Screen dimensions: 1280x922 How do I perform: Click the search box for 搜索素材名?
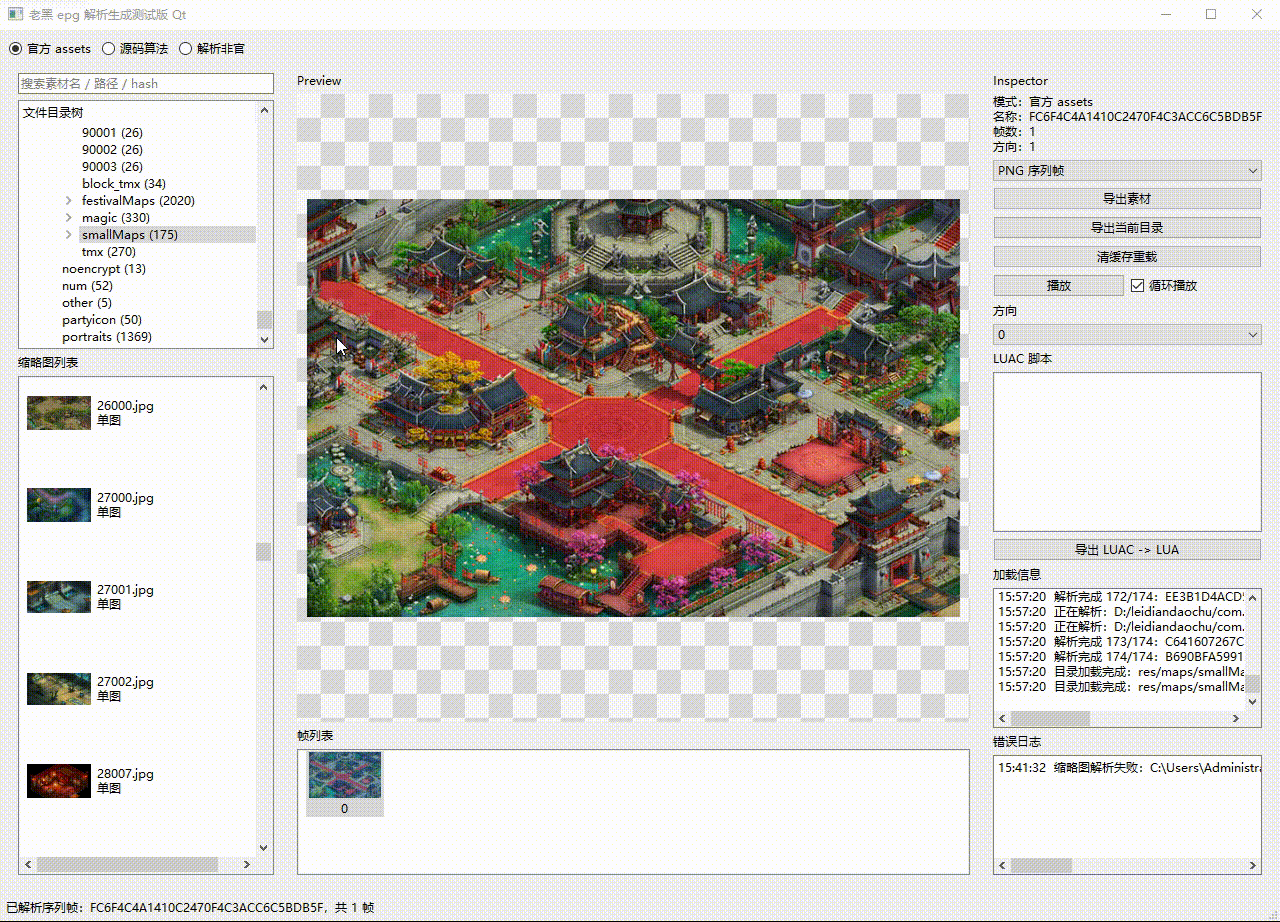146,83
